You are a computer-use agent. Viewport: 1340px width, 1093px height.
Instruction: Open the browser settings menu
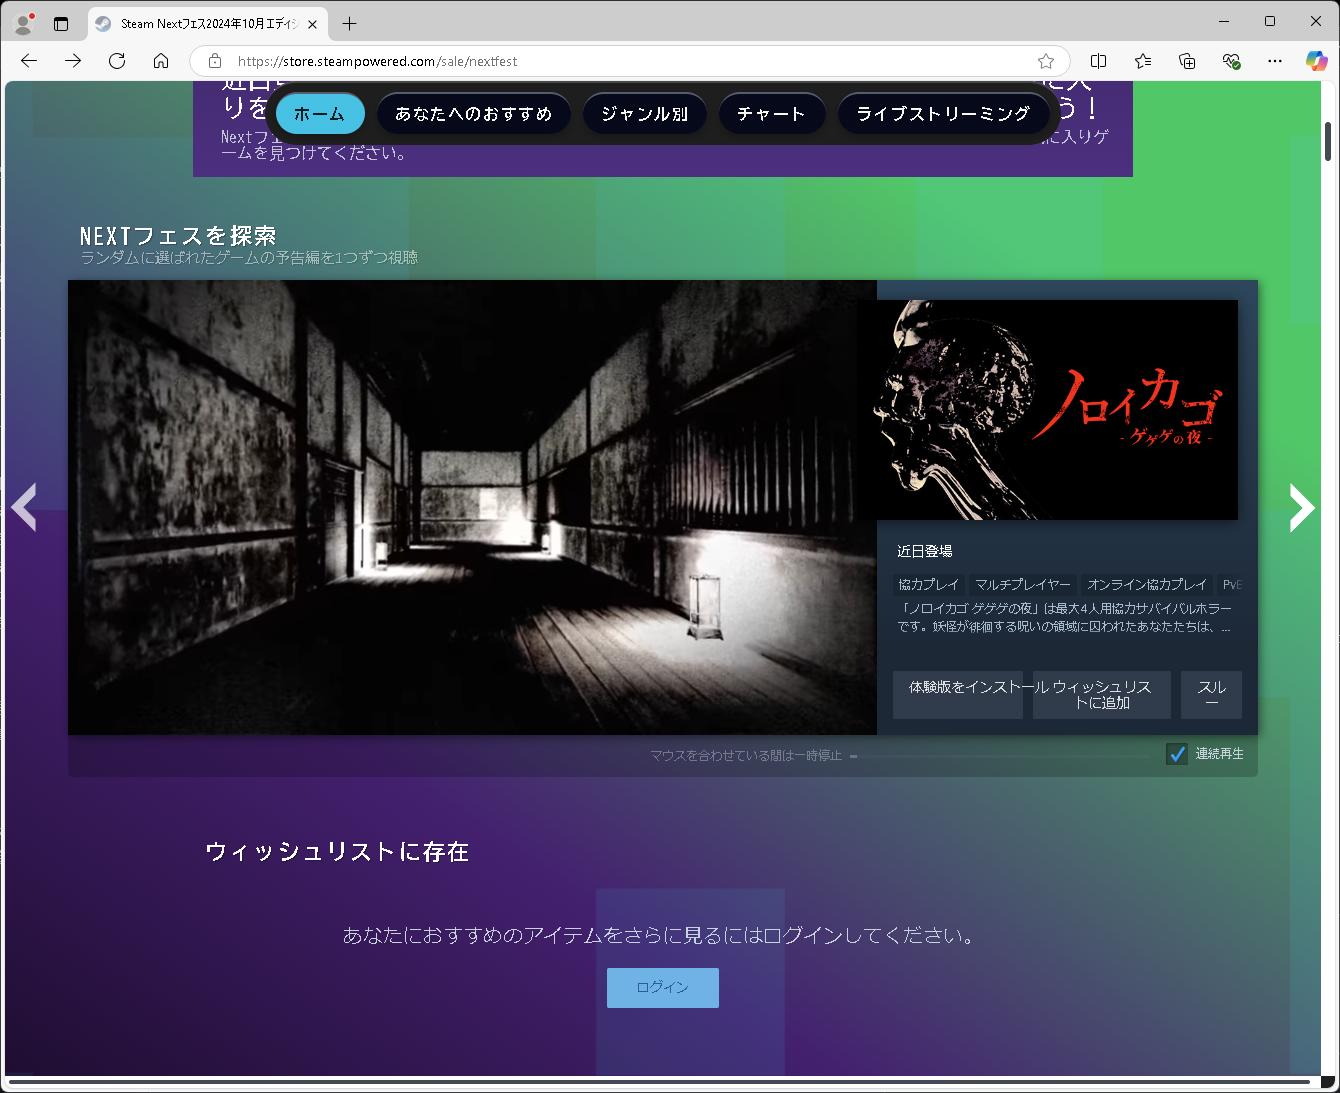pyautogui.click(x=1274, y=61)
